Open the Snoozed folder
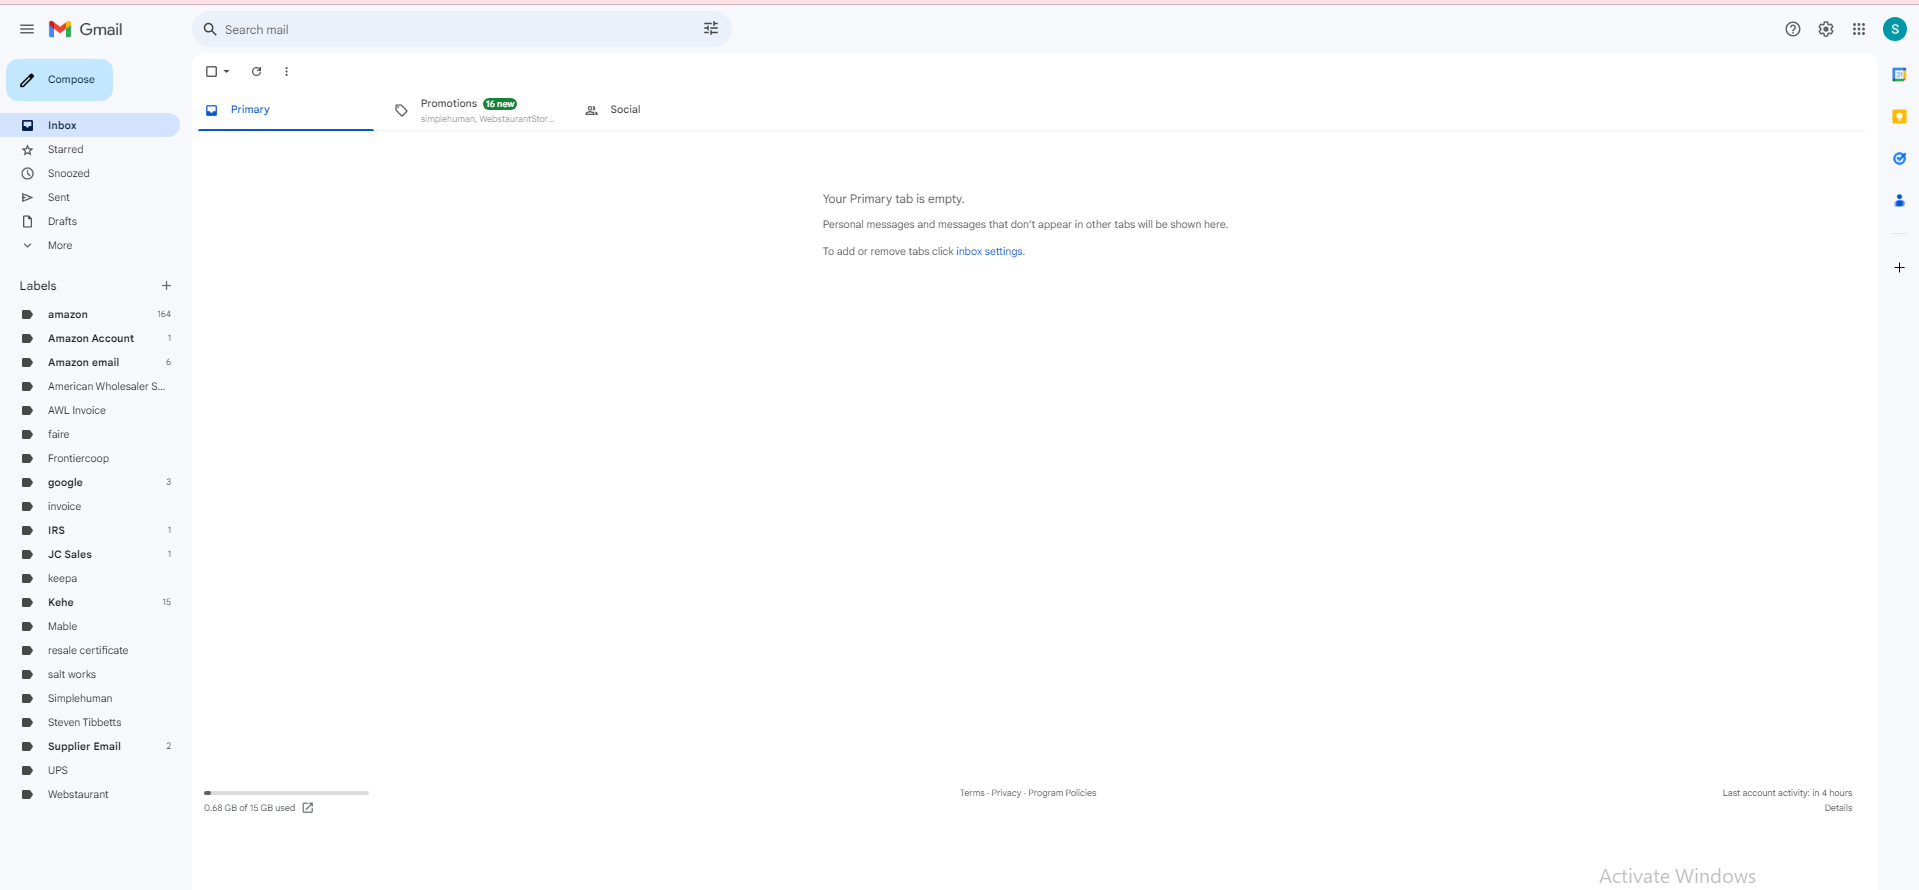Image resolution: width=1919 pixels, height=890 pixels. (x=90, y=173)
